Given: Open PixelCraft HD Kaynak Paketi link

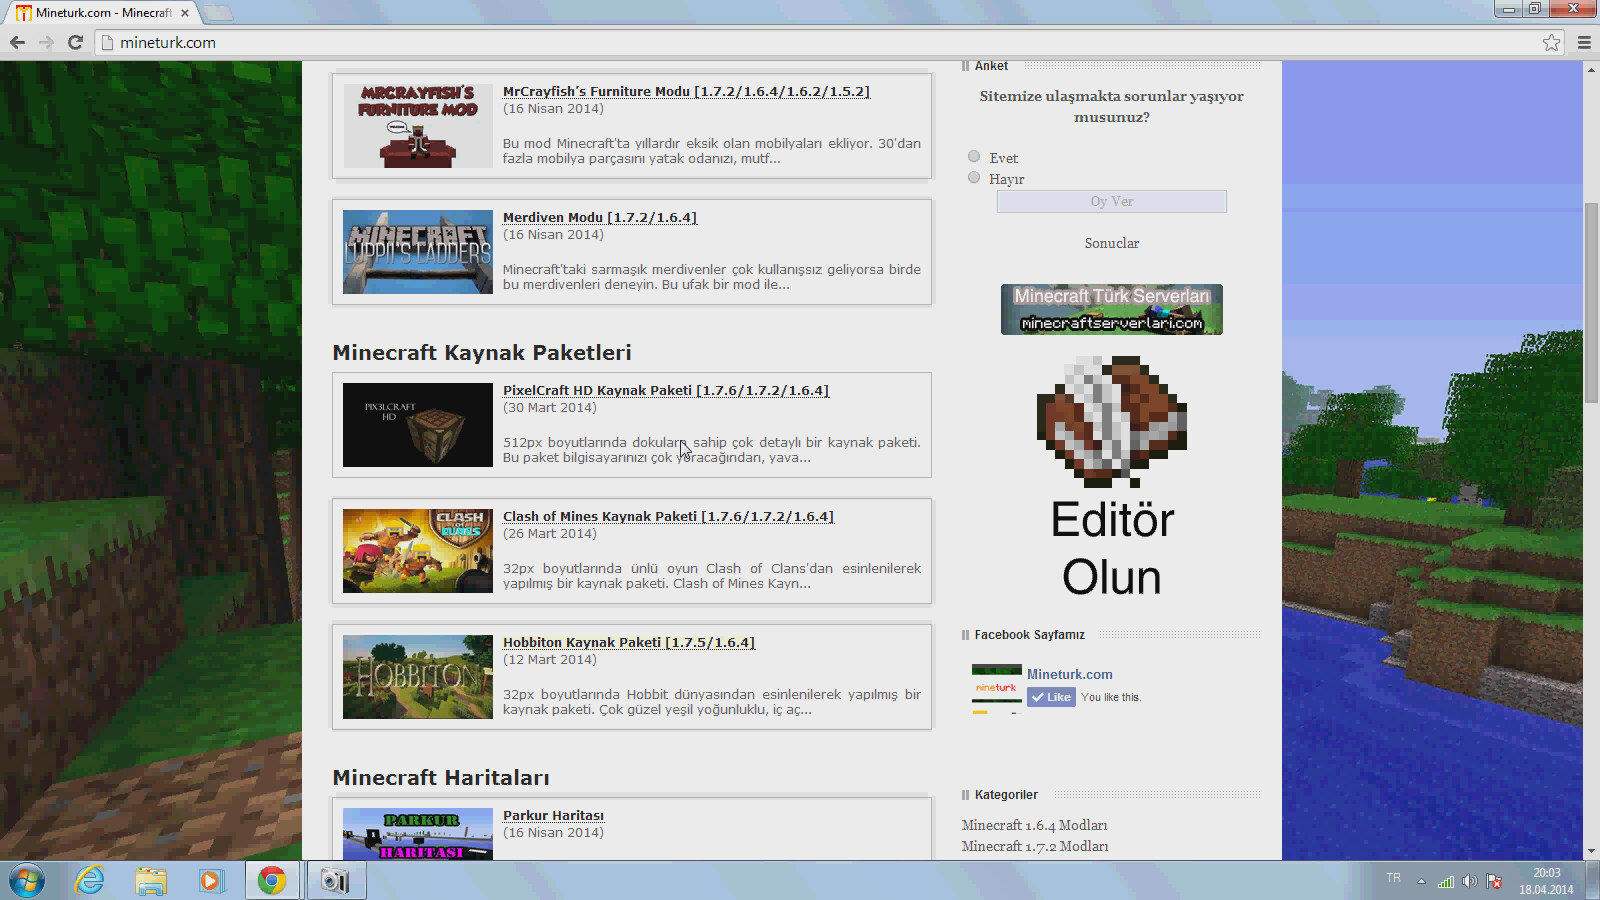Looking at the screenshot, I should (x=666, y=390).
